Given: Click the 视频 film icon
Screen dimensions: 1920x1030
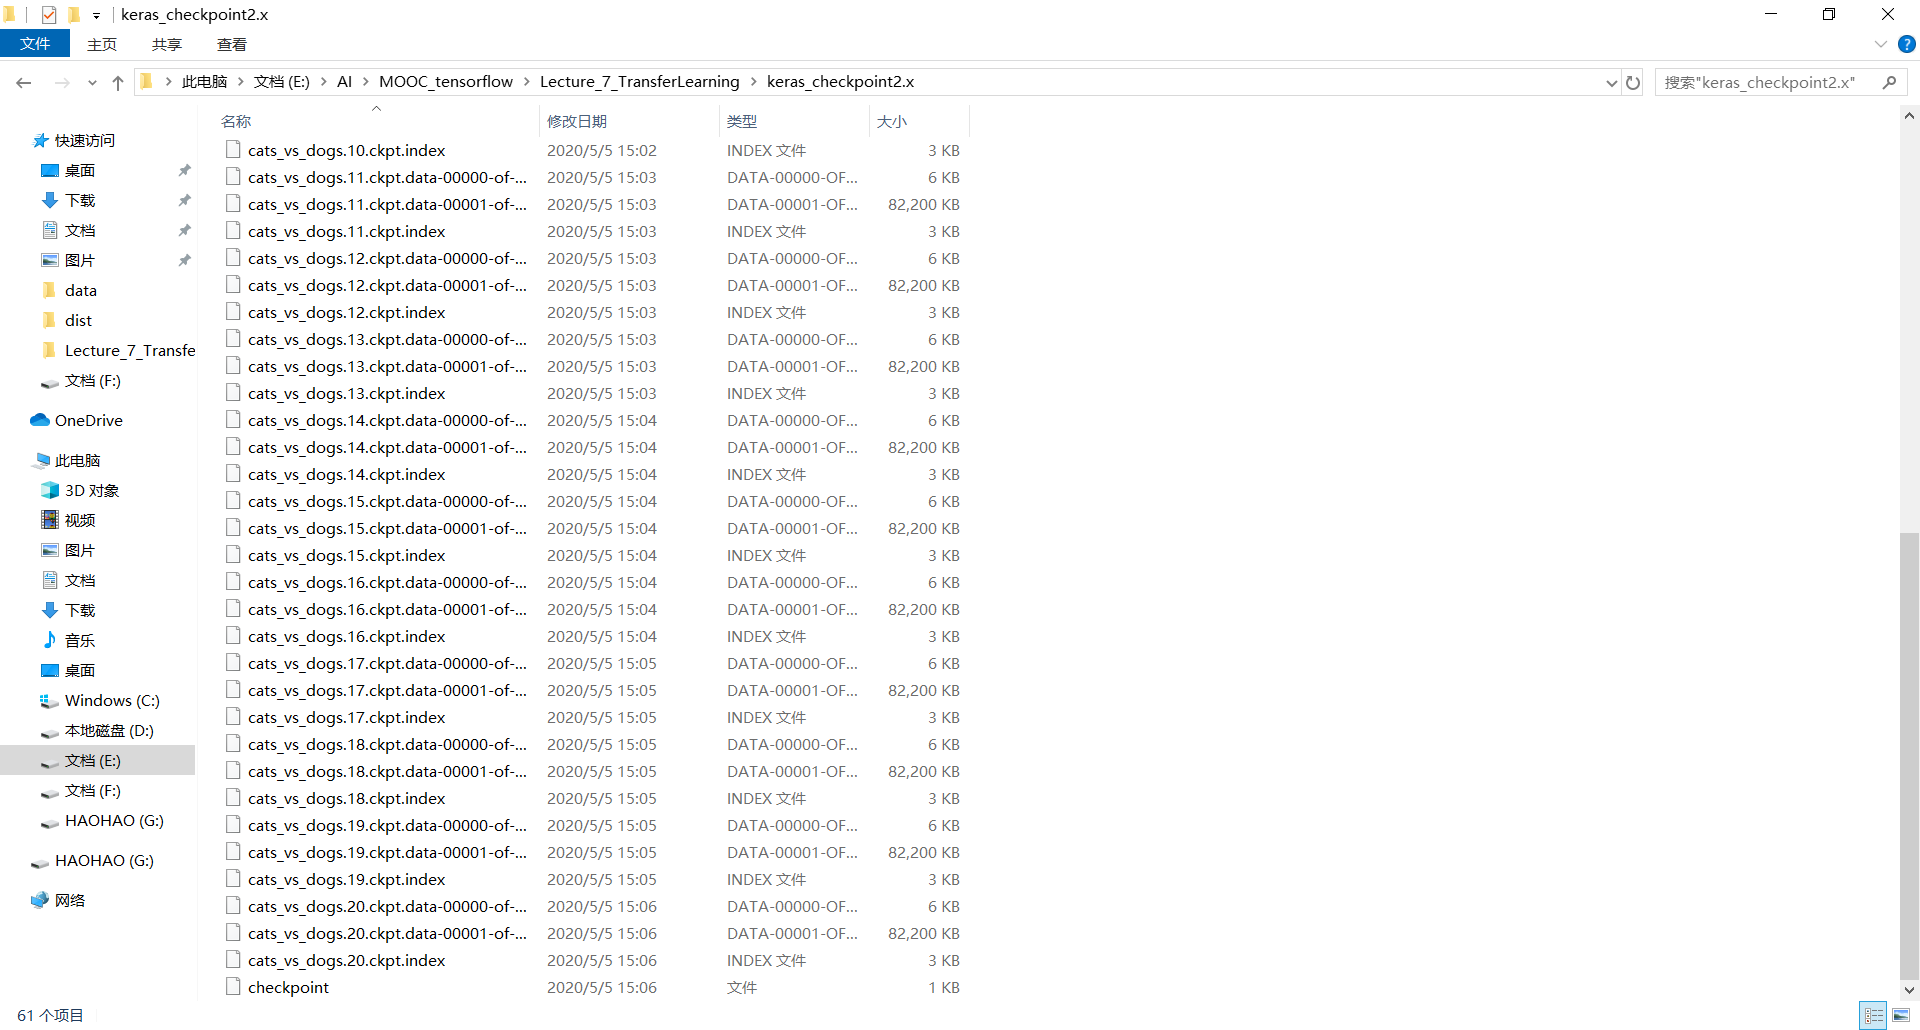Looking at the screenshot, I should [x=50, y=520].
